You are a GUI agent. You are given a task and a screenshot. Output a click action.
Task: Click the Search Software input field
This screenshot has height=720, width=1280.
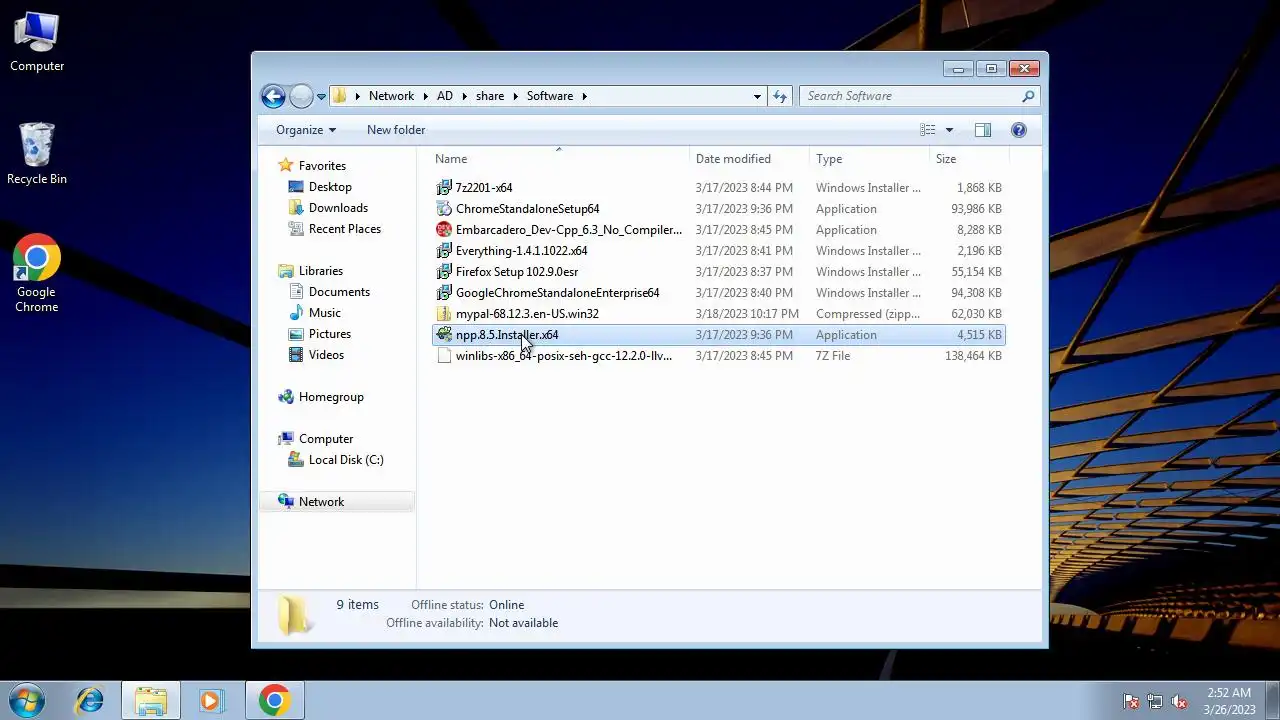click(909, 96)
